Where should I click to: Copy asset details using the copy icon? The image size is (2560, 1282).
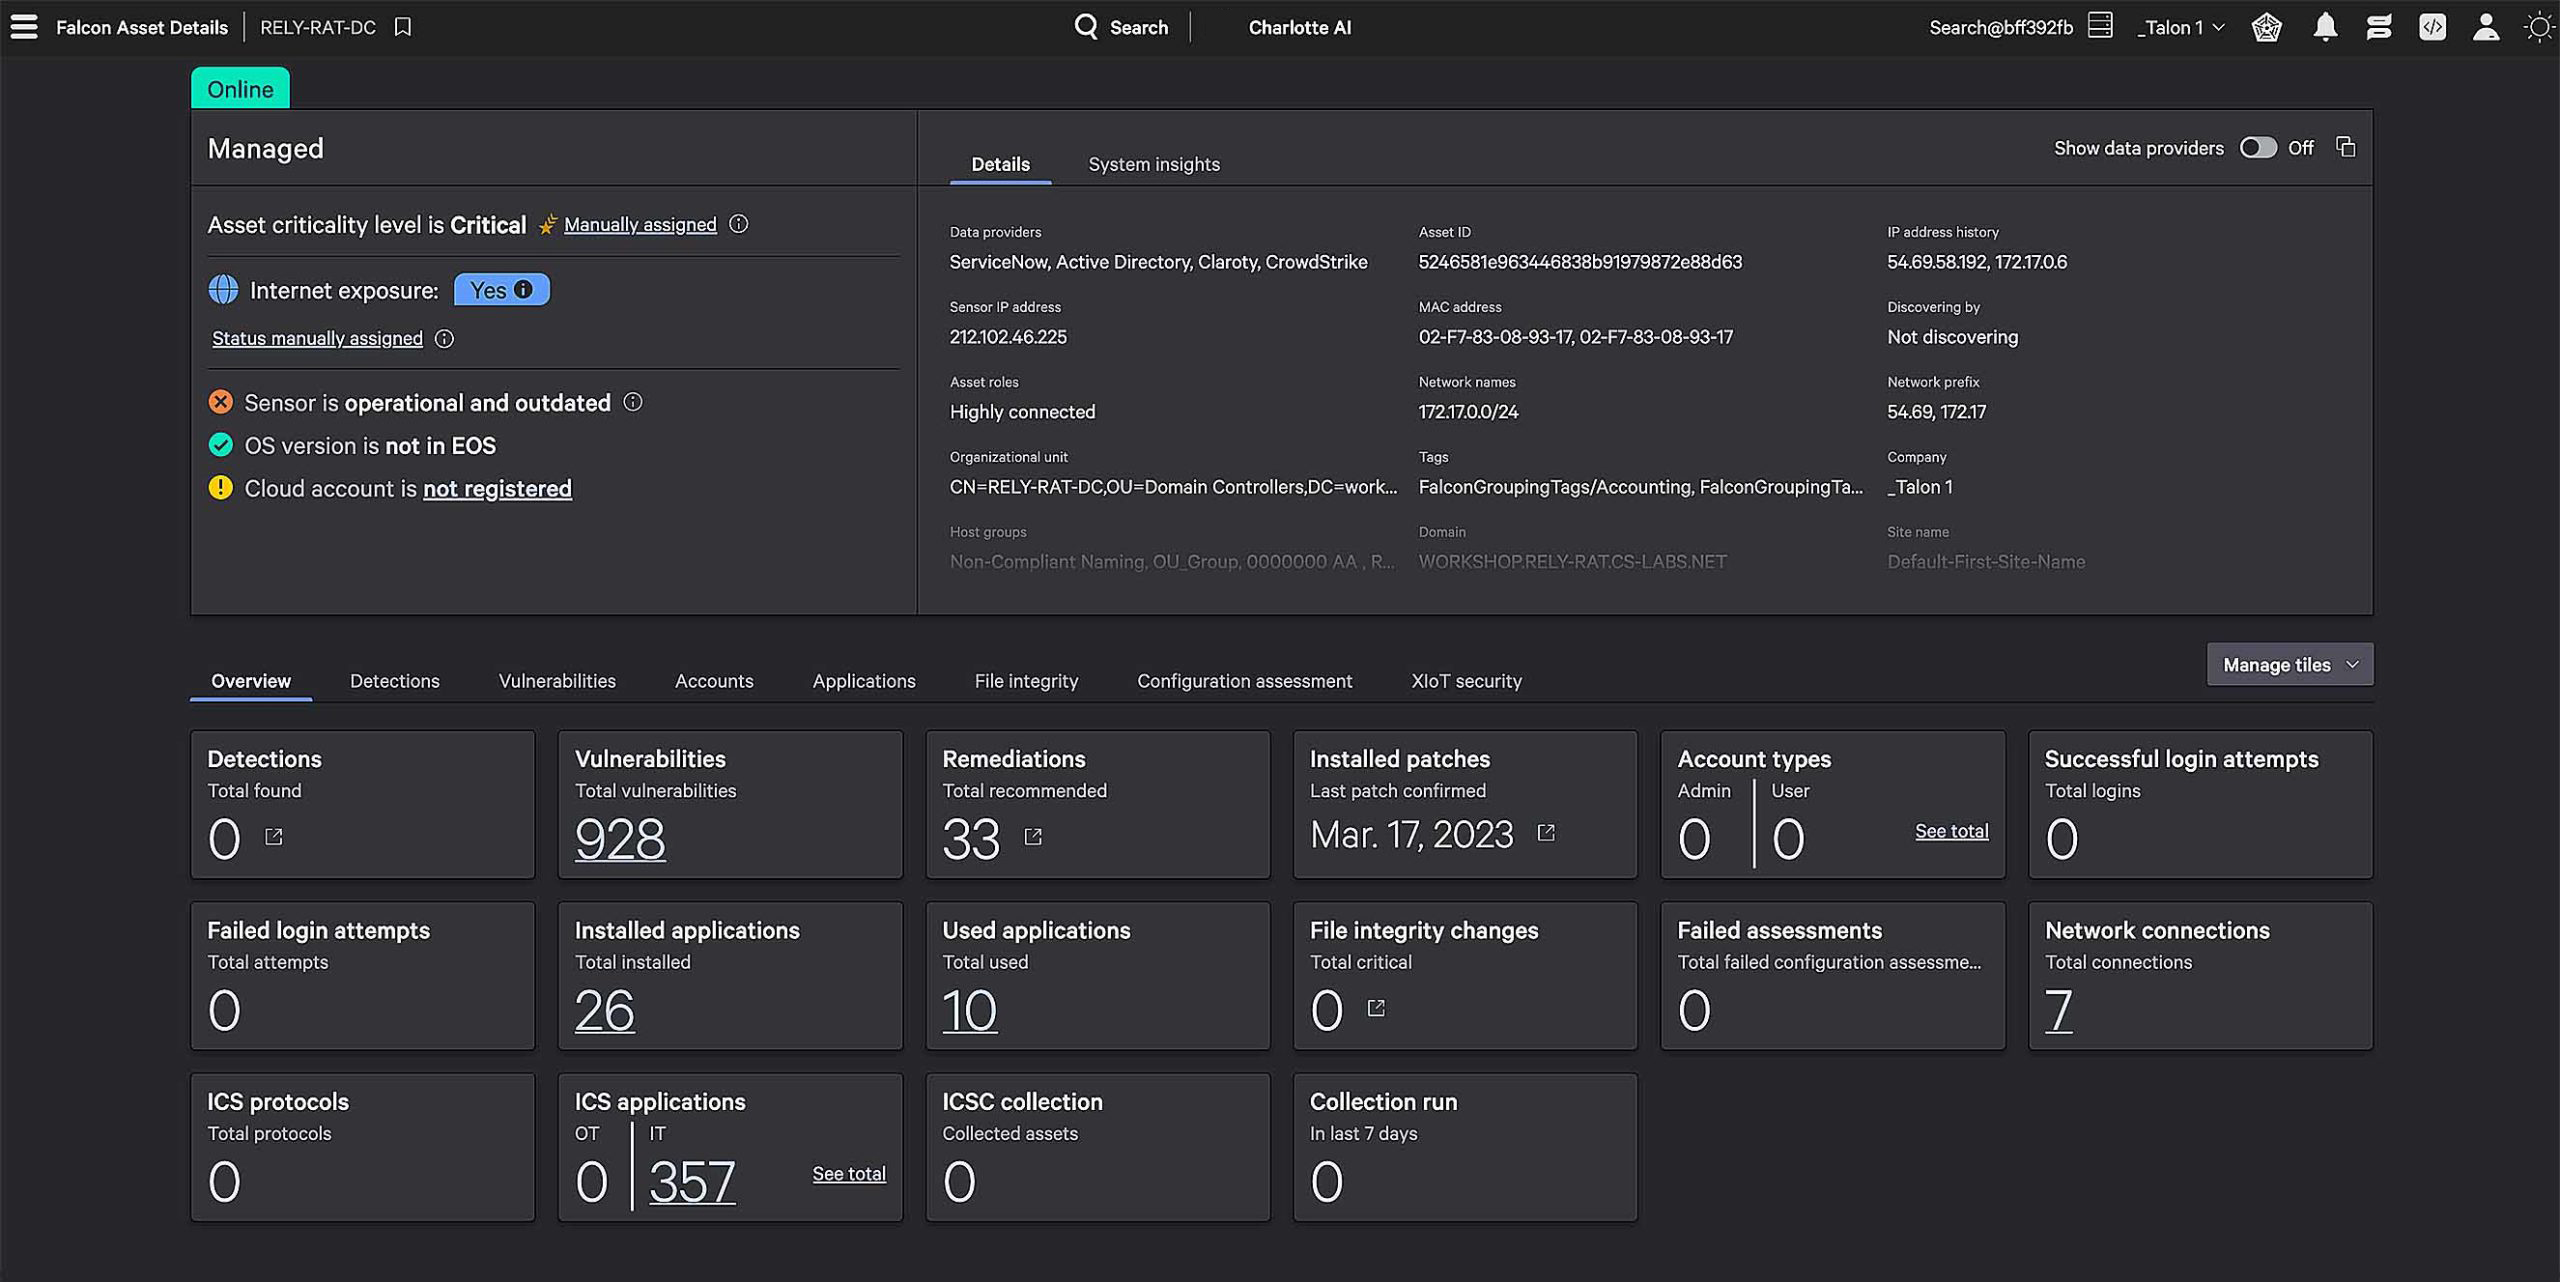coord(2347,147)
